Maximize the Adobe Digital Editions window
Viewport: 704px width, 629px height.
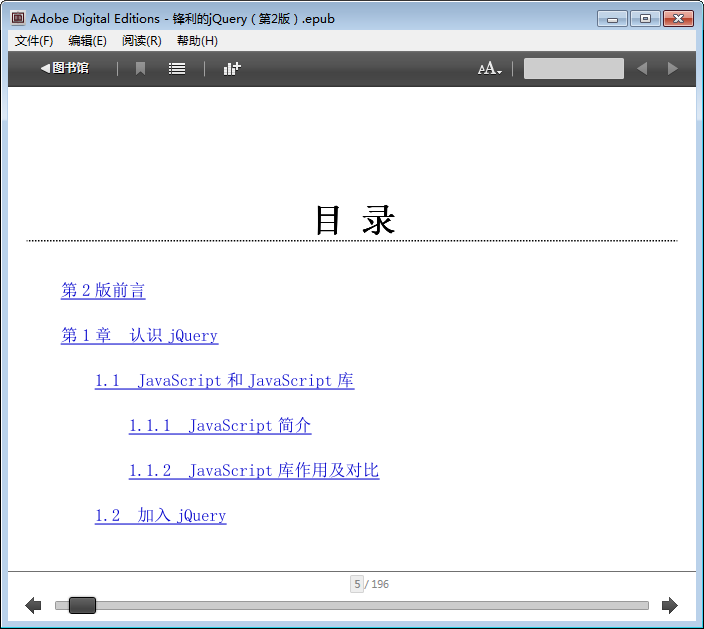pos(645,19)
